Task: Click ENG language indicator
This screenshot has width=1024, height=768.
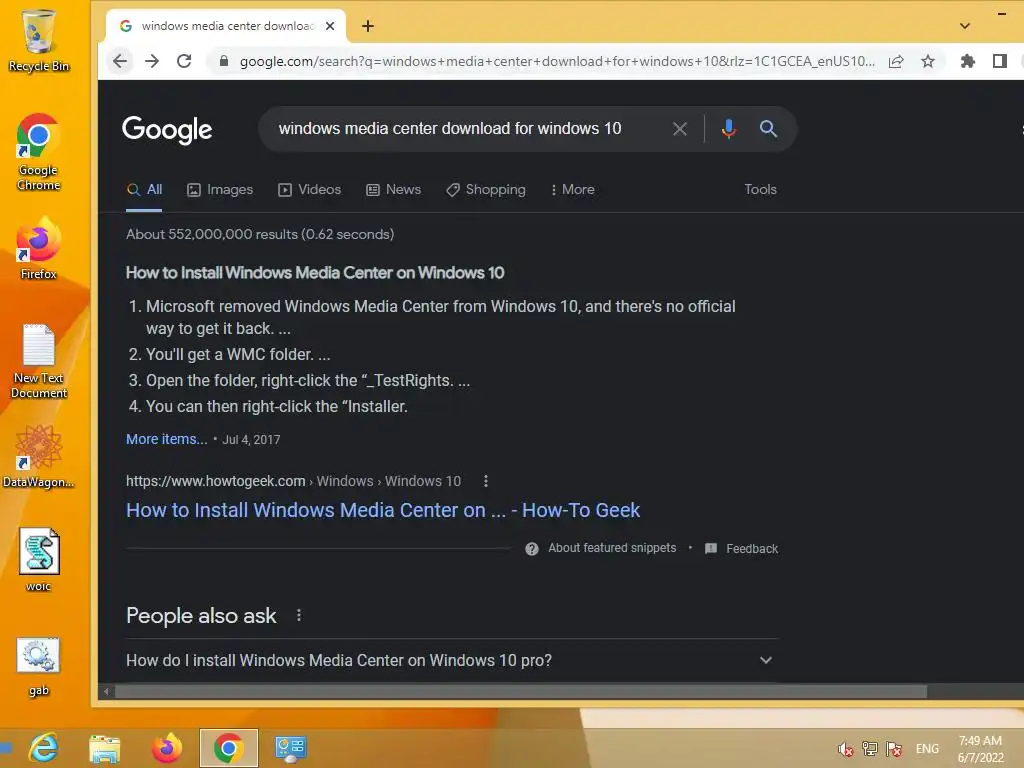Action: pos(927,749)
